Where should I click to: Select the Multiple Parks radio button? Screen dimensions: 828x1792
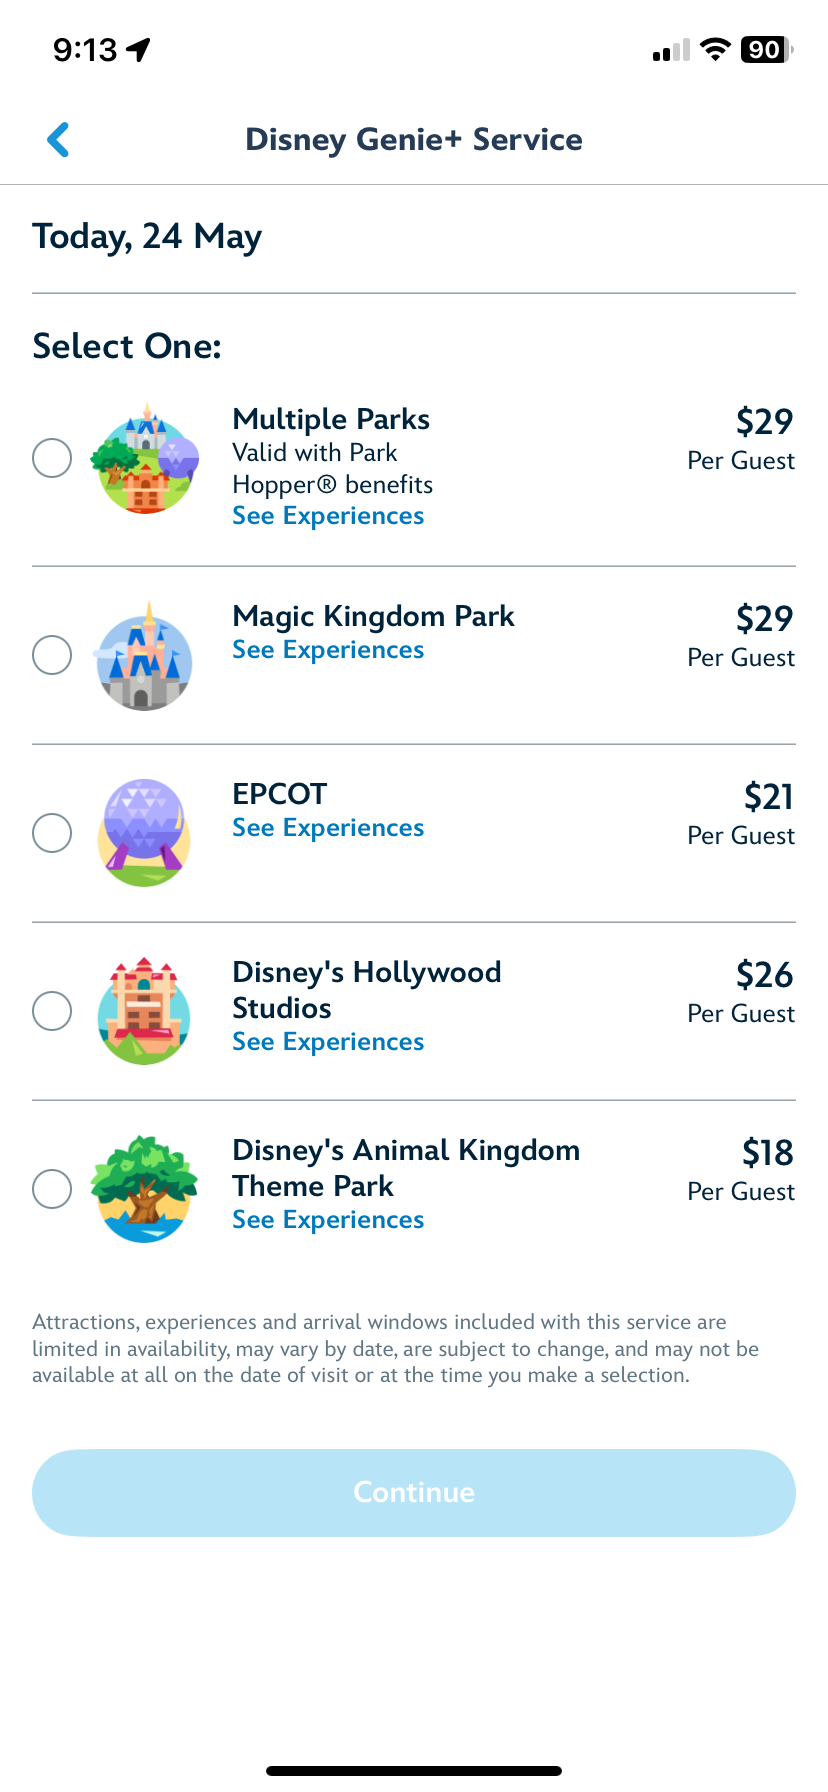coord(52,458)
